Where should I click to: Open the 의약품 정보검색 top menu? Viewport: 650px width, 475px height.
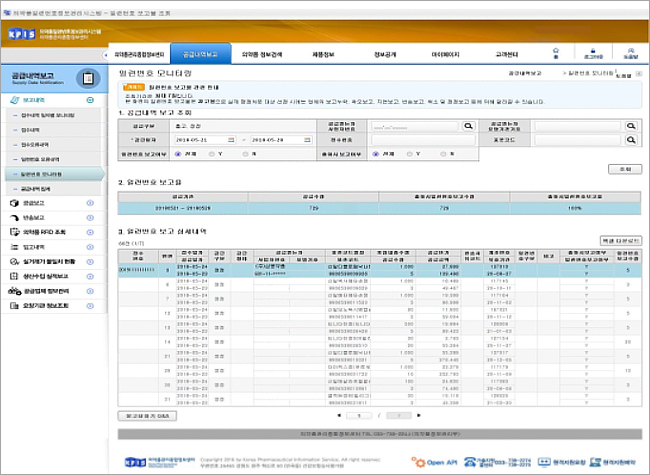[x=262, y=54]
